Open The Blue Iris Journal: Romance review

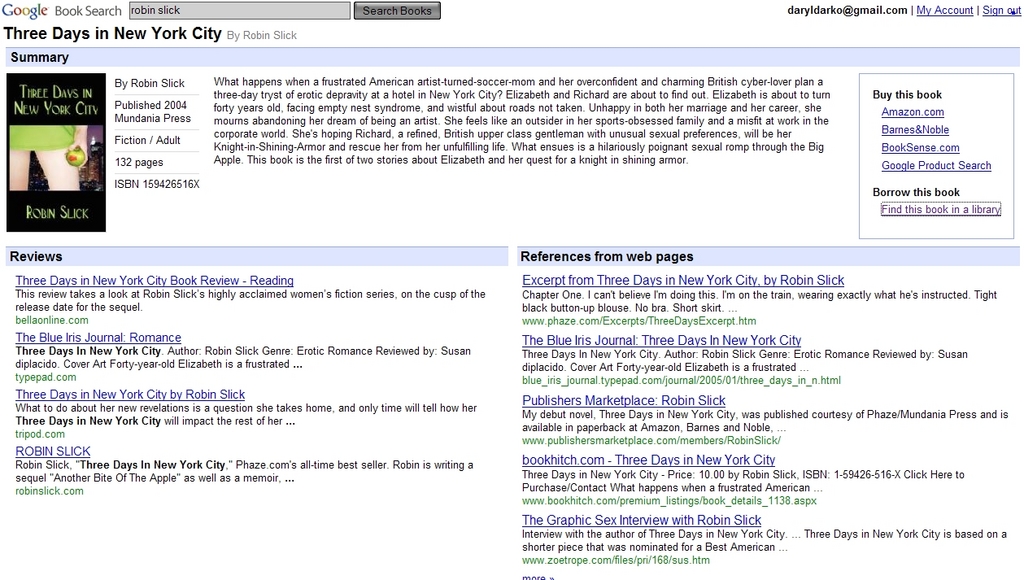tap(98, 337)
